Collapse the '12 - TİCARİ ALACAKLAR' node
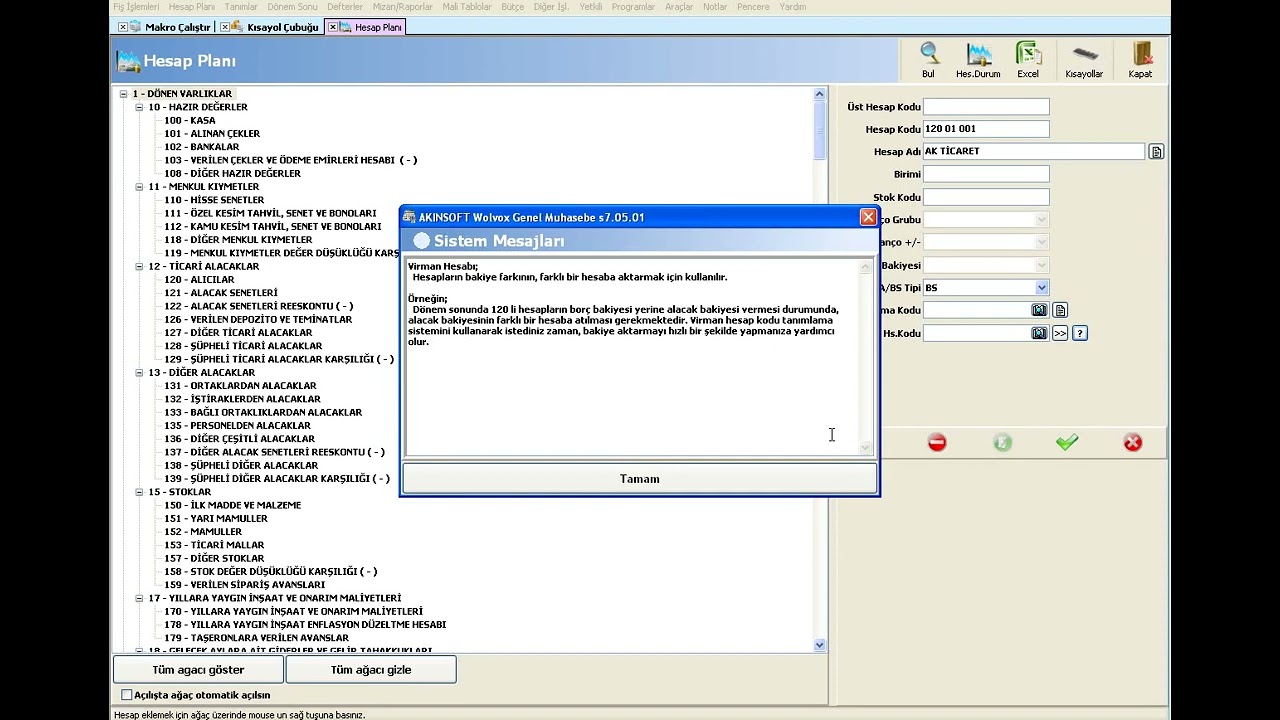Screen dimensions: 1280x720 [139, 267]
